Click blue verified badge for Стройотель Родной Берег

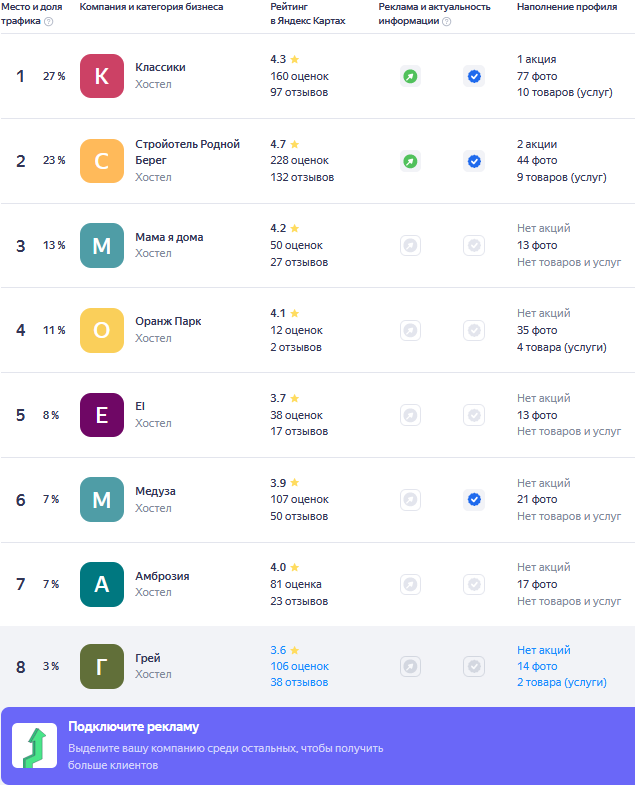(x=474, y=161)
